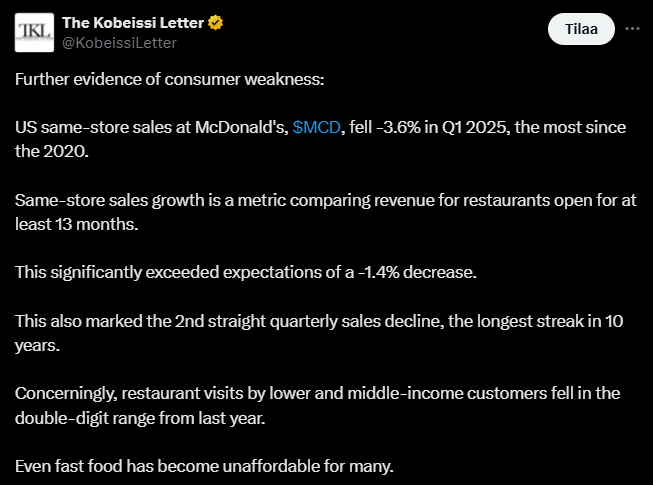Click the words 'the 2020.'
The width and height of the screenshot is (653, 485).
52,152
